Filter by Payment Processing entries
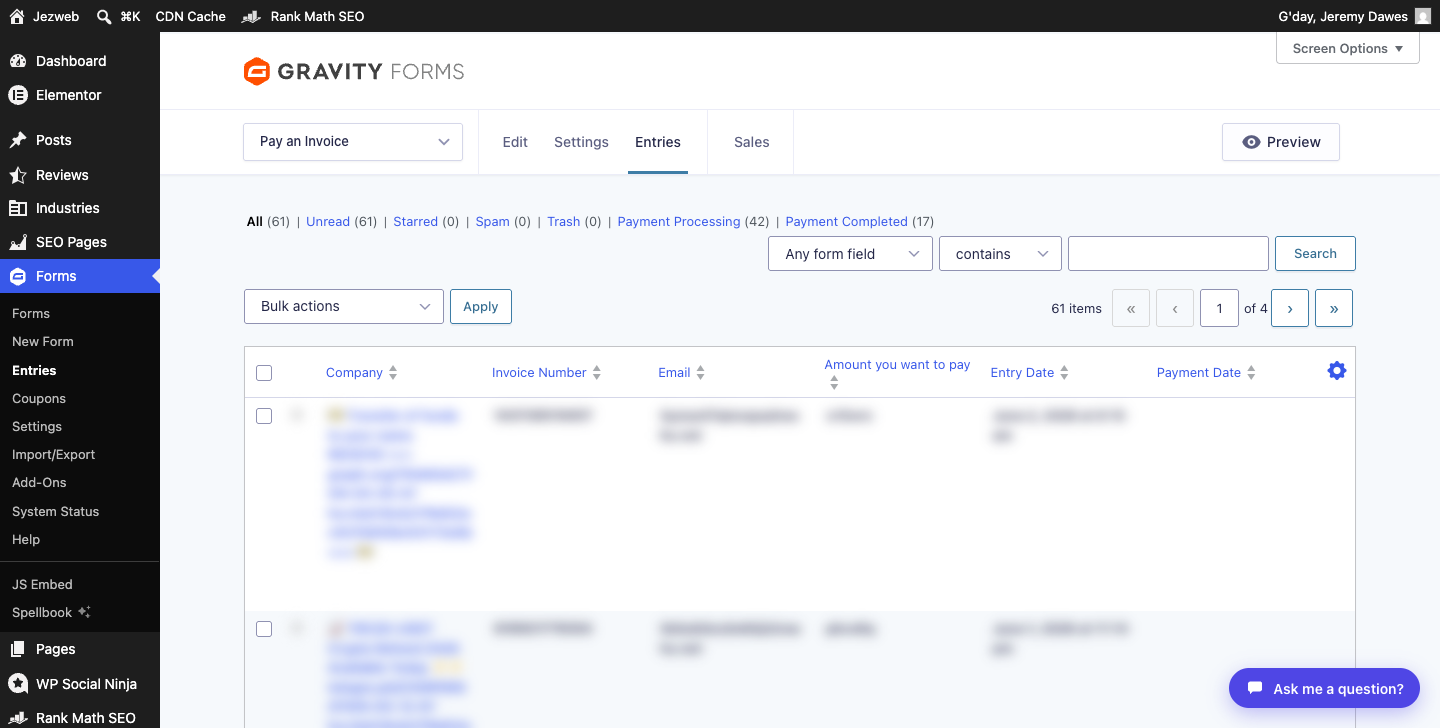 (x=679, y=222)
